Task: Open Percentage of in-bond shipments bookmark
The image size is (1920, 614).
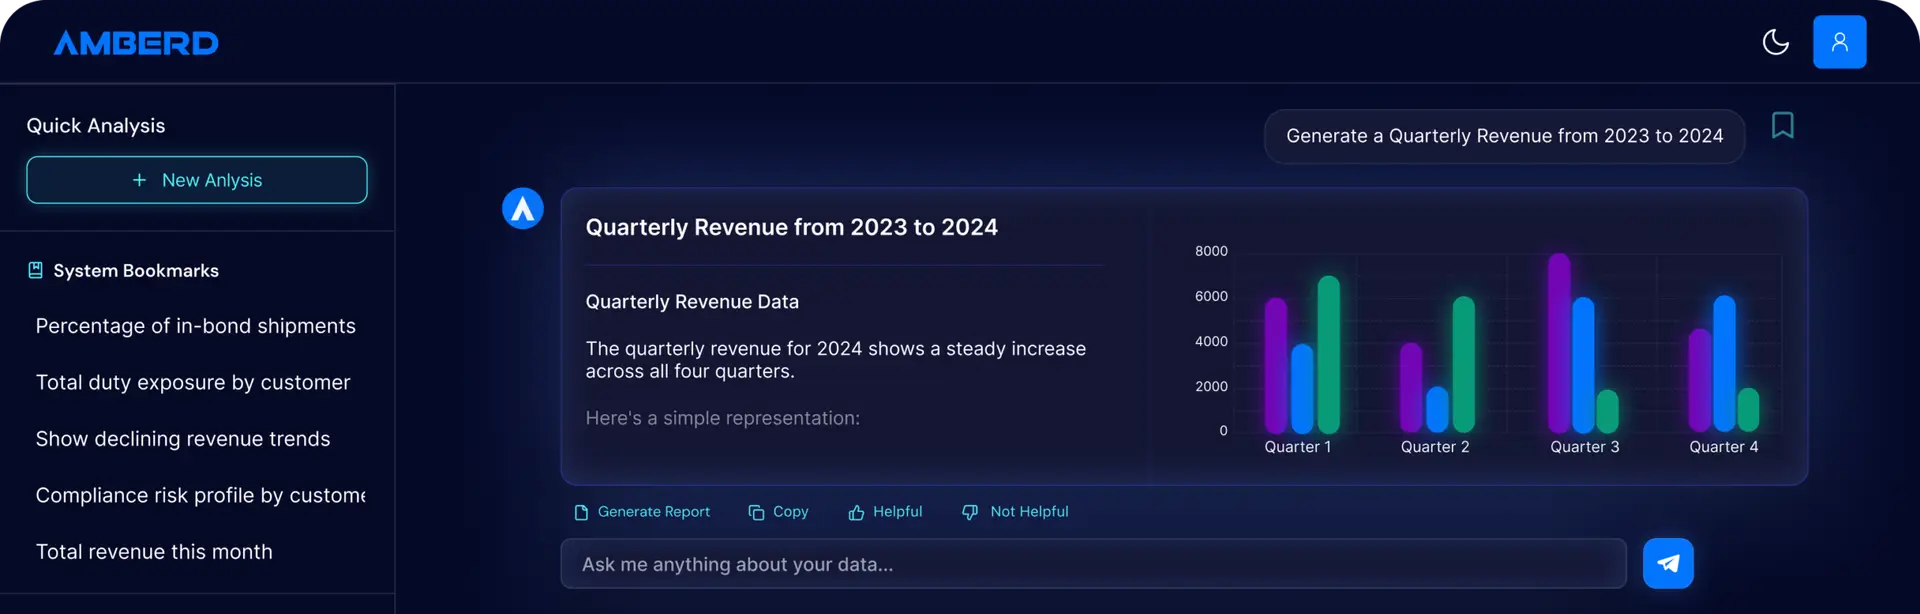Action: click(195, 326)
